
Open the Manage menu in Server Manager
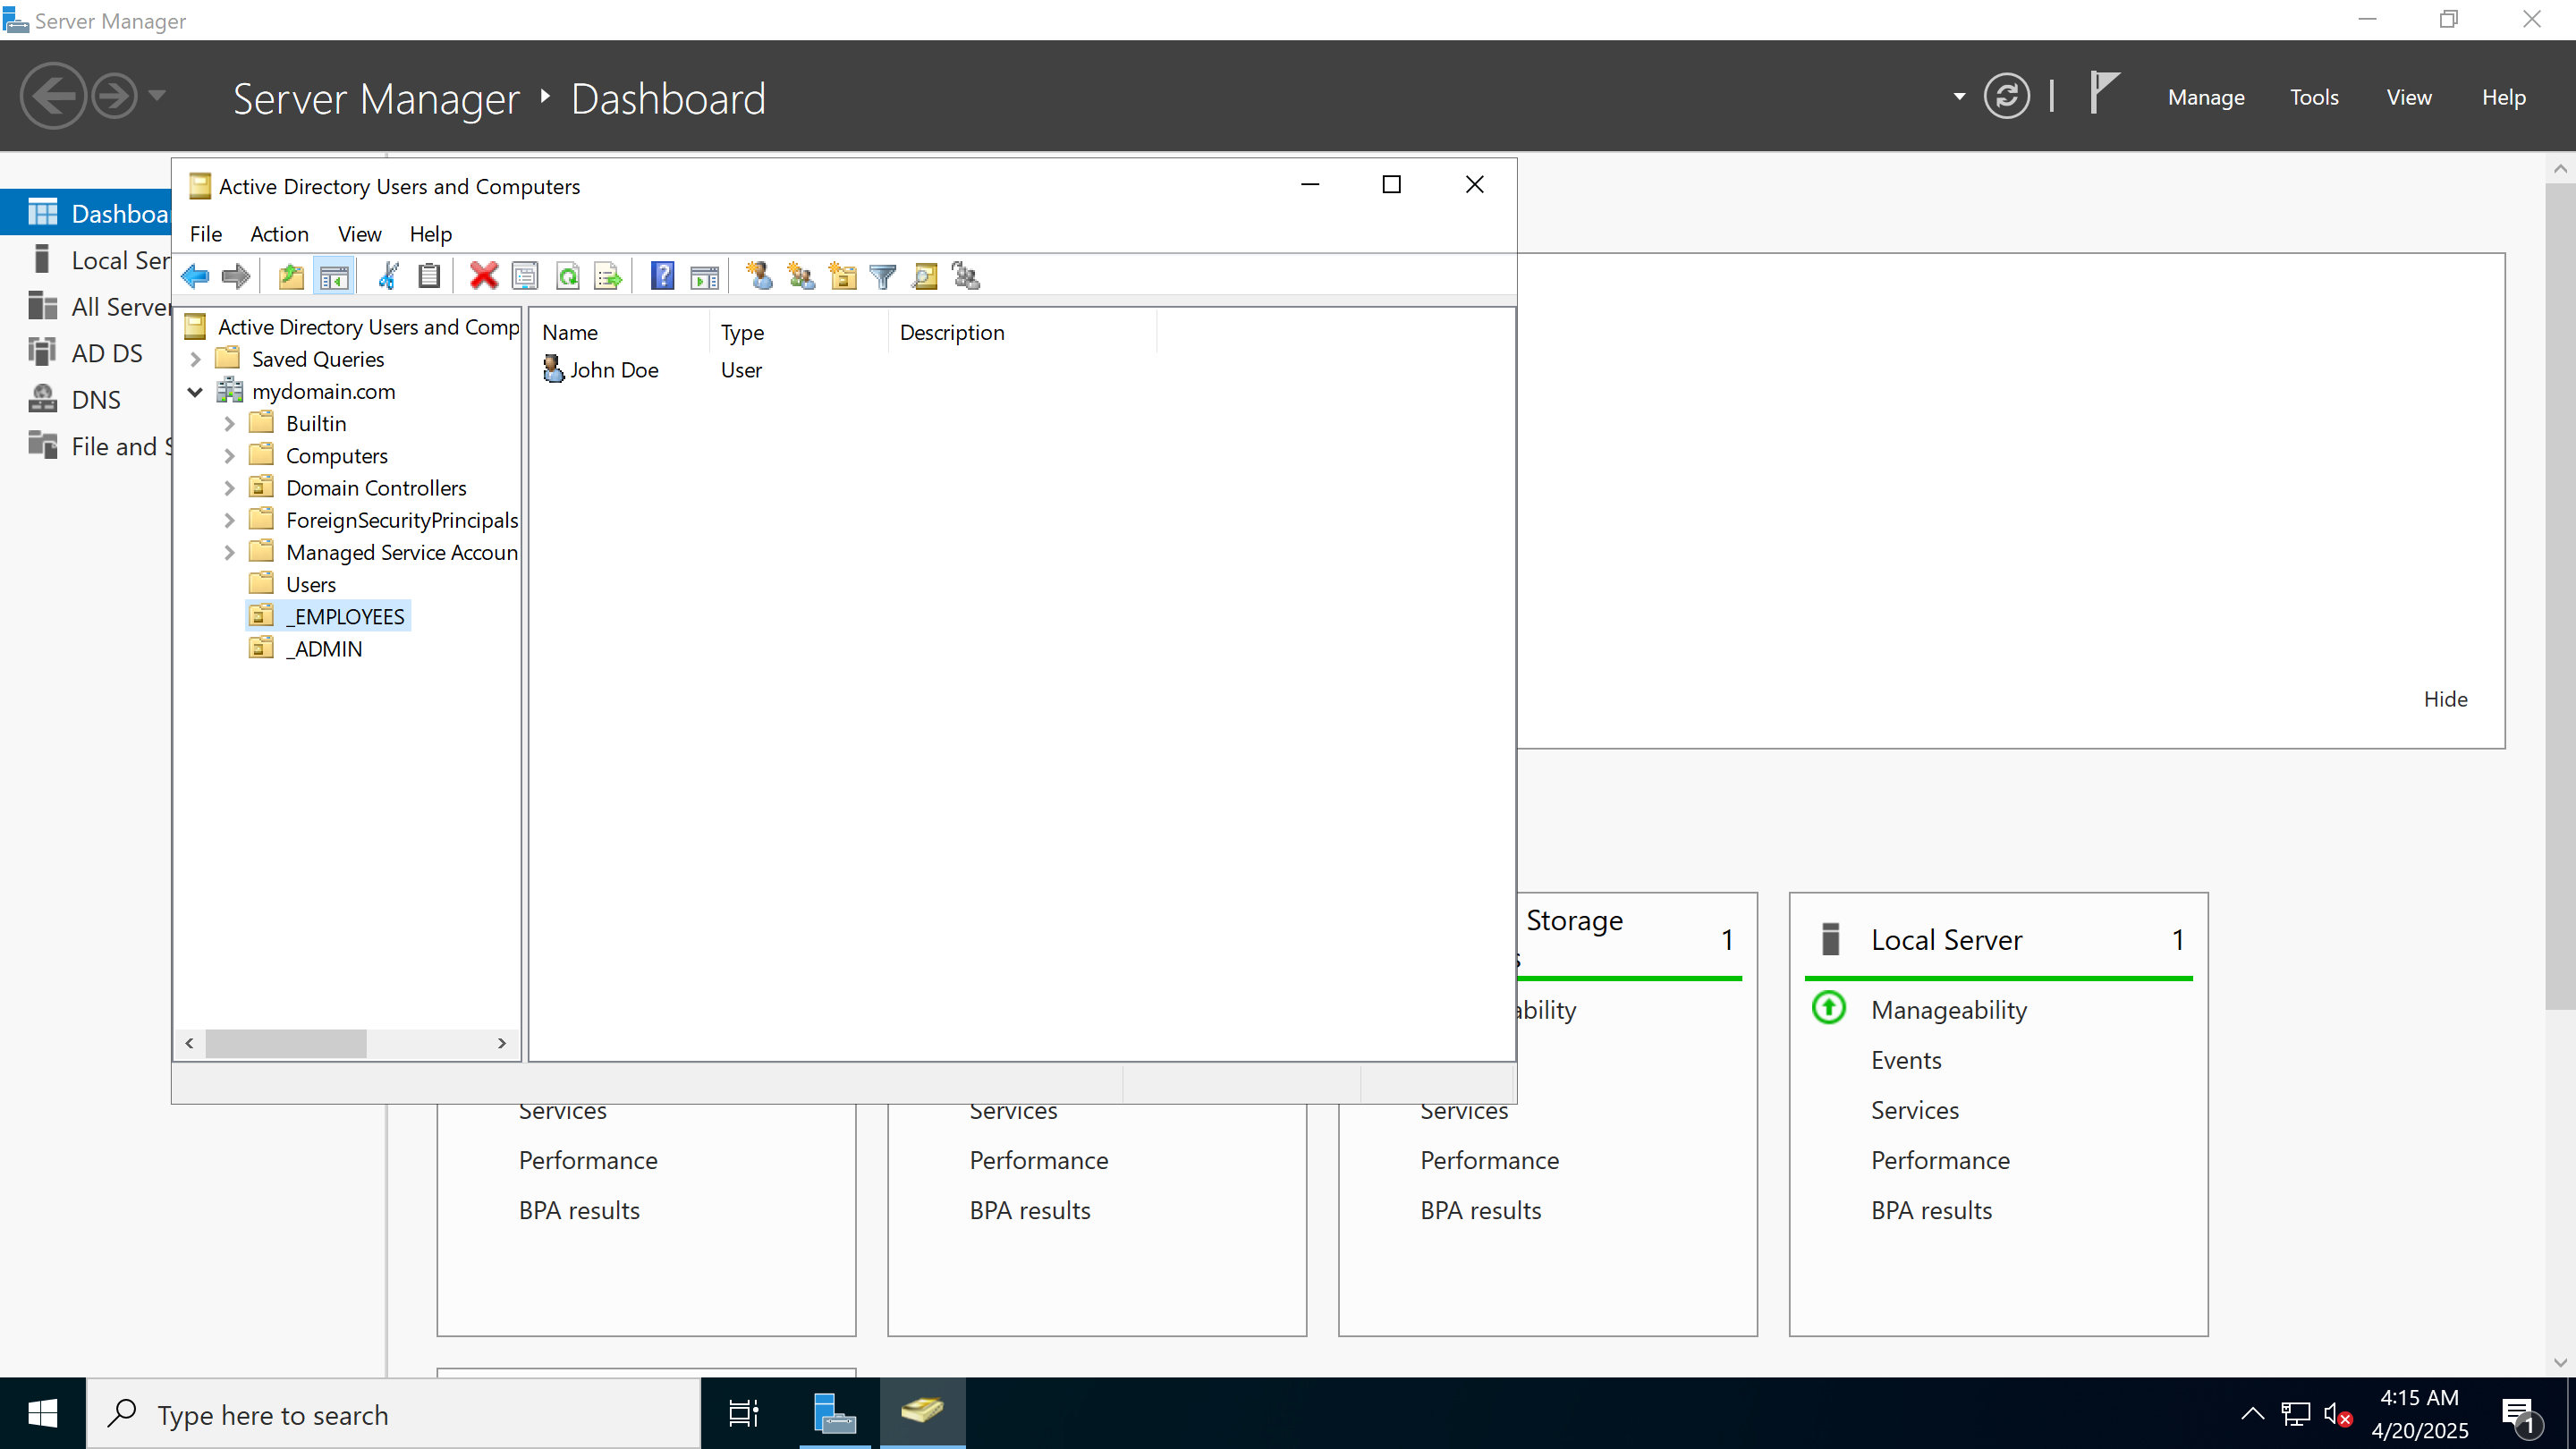tap(2206, 97)
